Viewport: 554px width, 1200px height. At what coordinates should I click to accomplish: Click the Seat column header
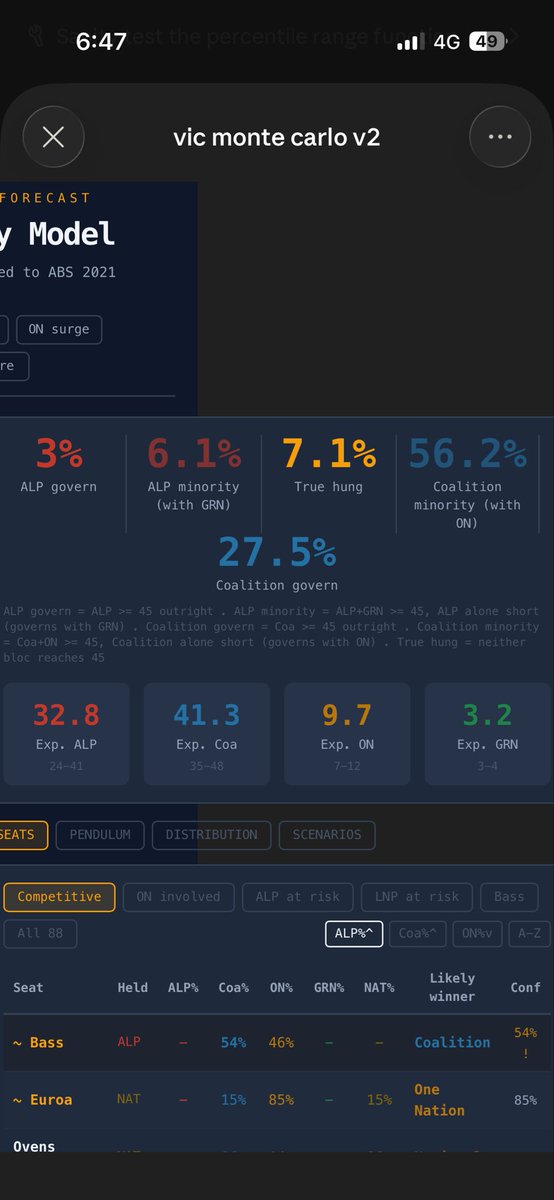(x=29, y=987)
